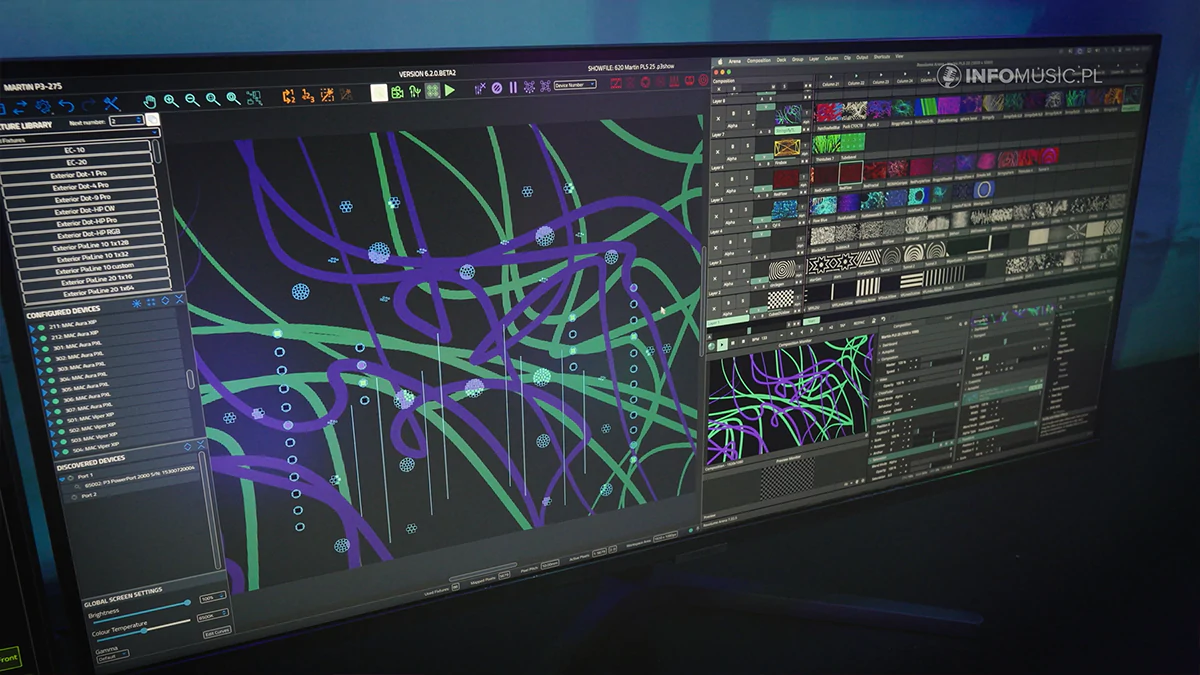Click the swap arrows icon in P3
The width and height of the screenshot is (1200, 675).
click(x=20, y=108)
